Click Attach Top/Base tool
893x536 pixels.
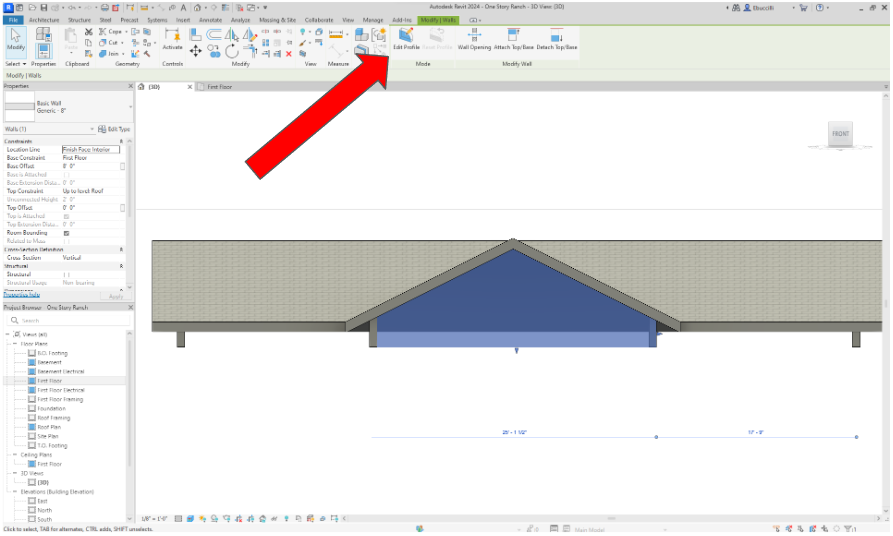pos(513,39)
